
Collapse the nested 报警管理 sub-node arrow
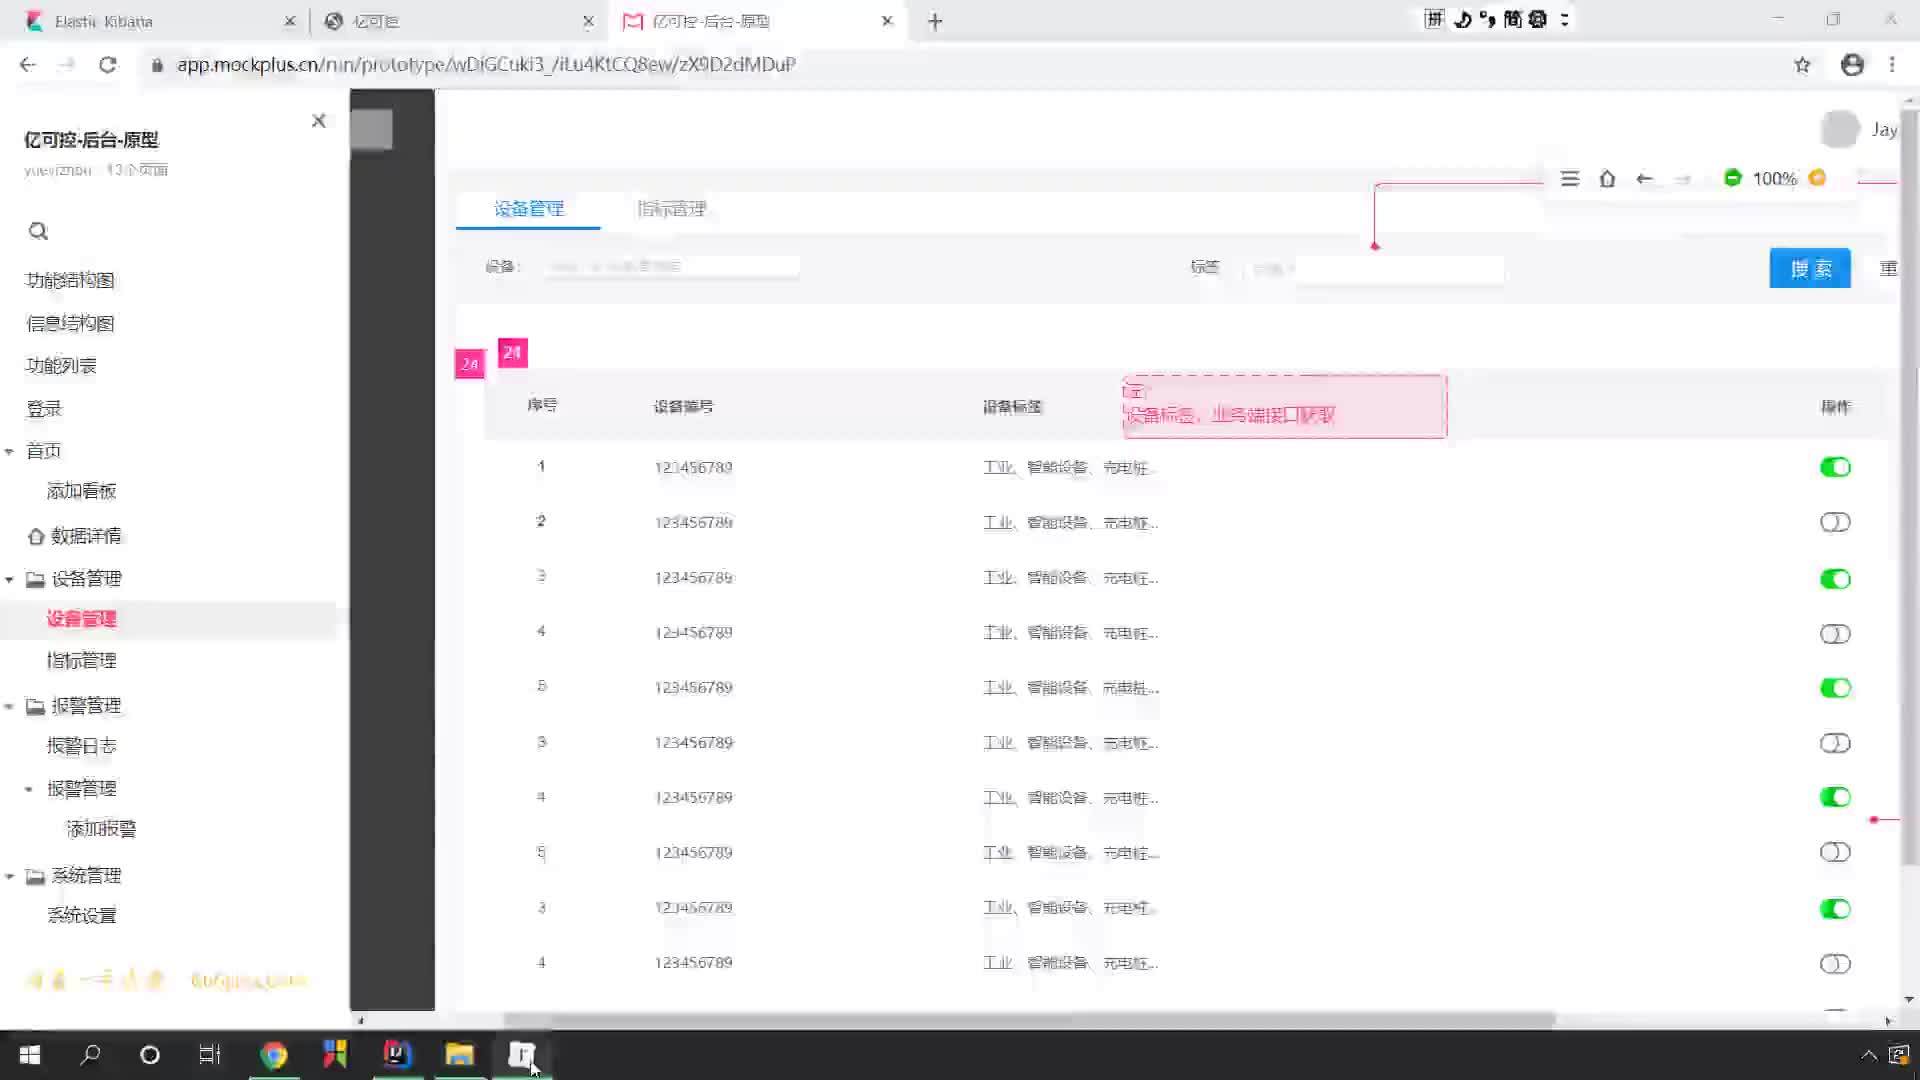pos(29,789)
